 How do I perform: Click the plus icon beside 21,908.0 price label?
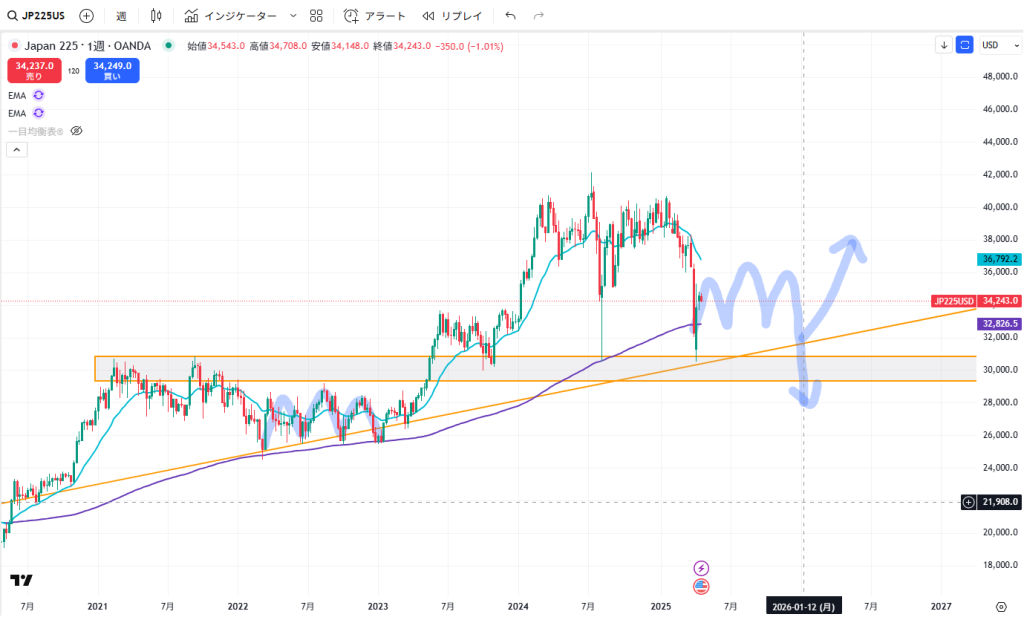pyautogui.click(x=967, y=502)
